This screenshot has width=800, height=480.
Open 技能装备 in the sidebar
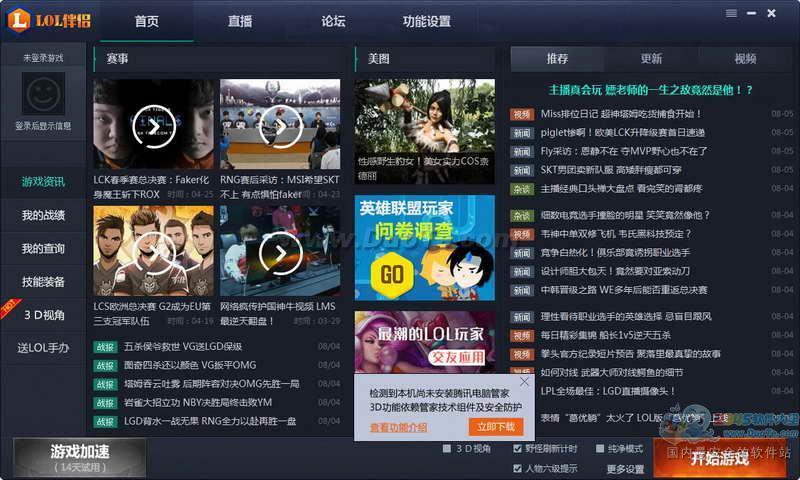pos(43,282)
